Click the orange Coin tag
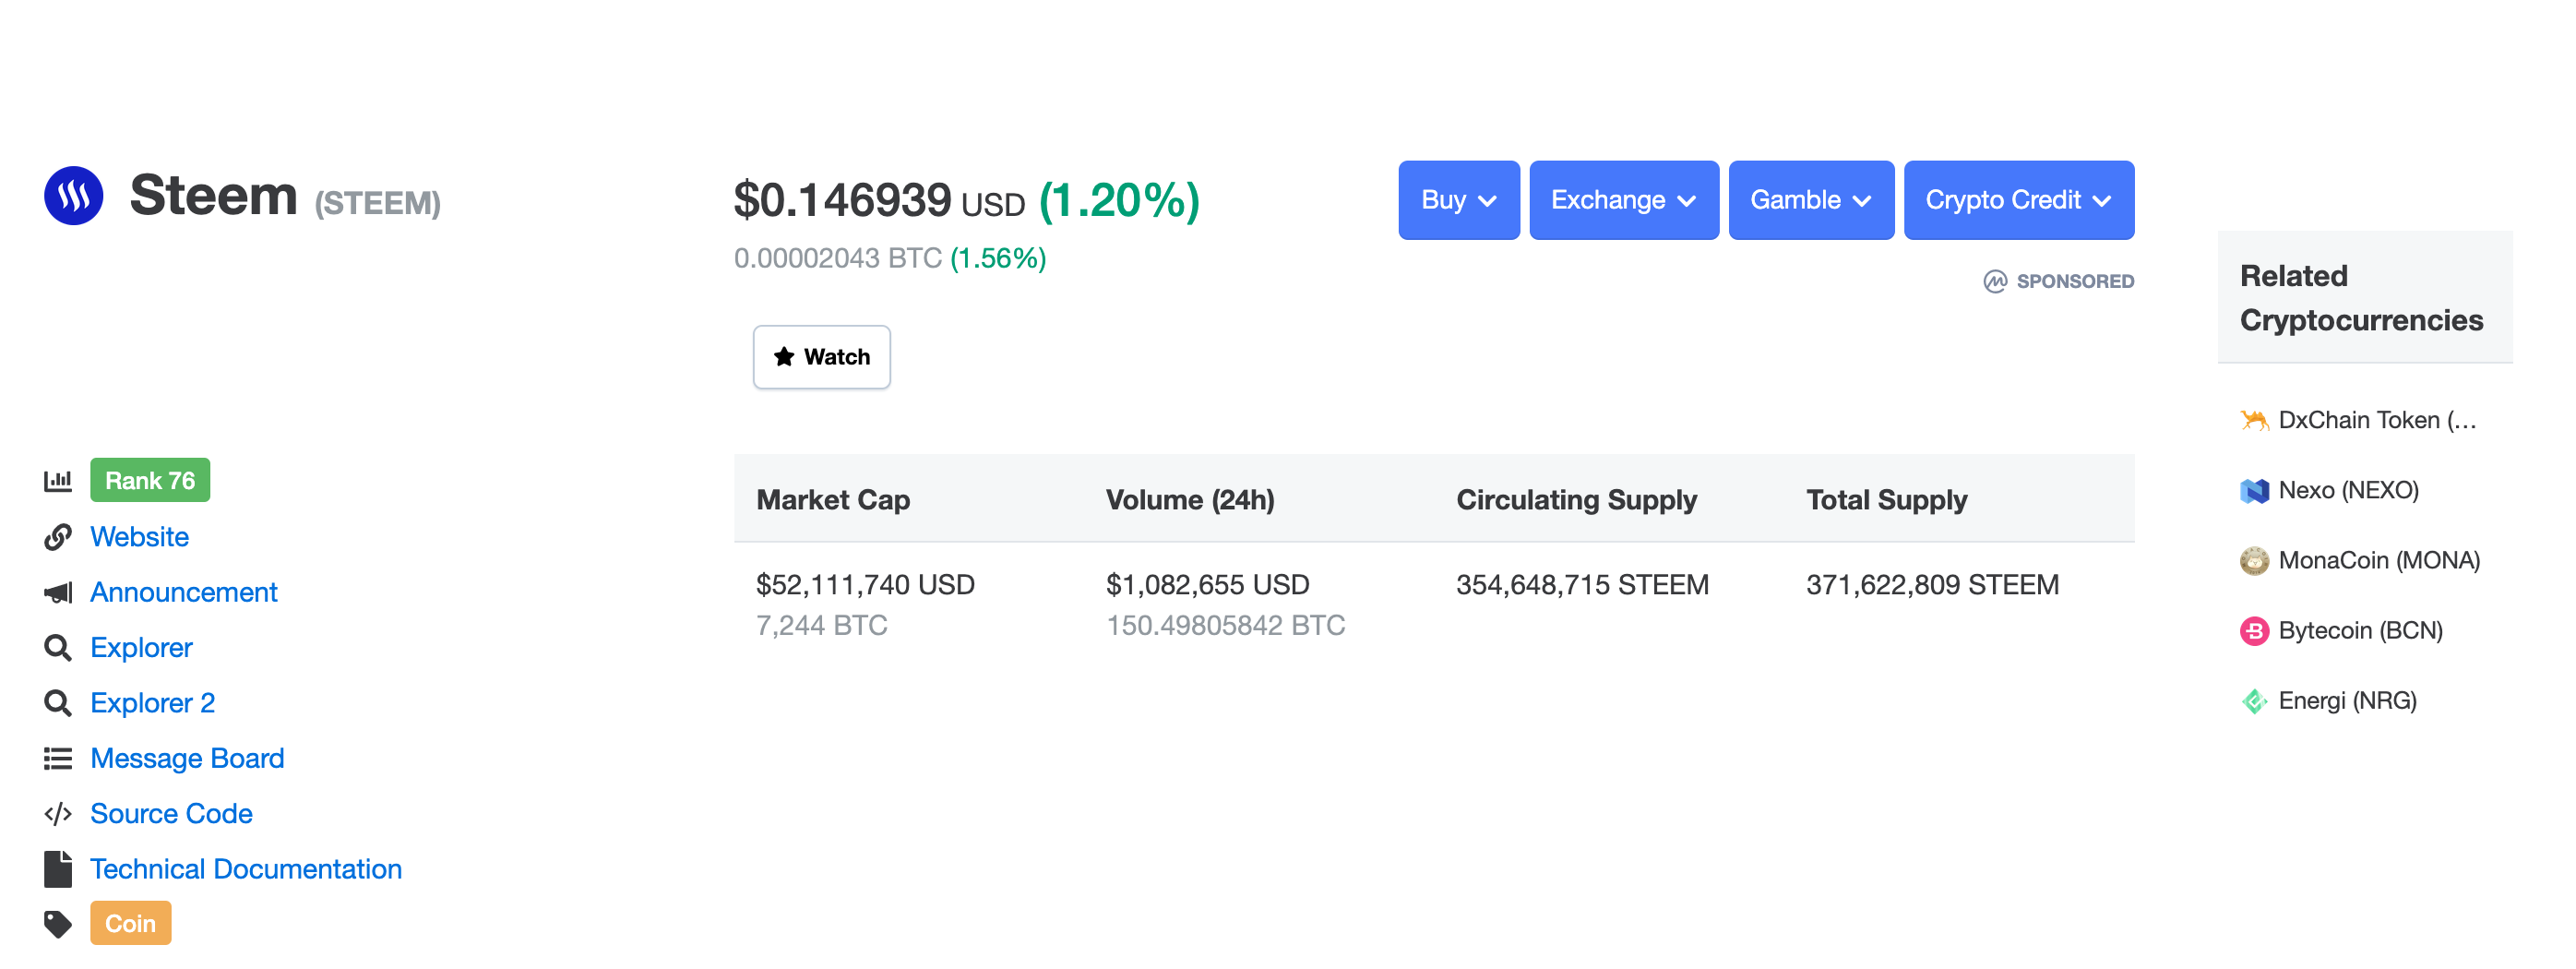 tap(130, 923)
